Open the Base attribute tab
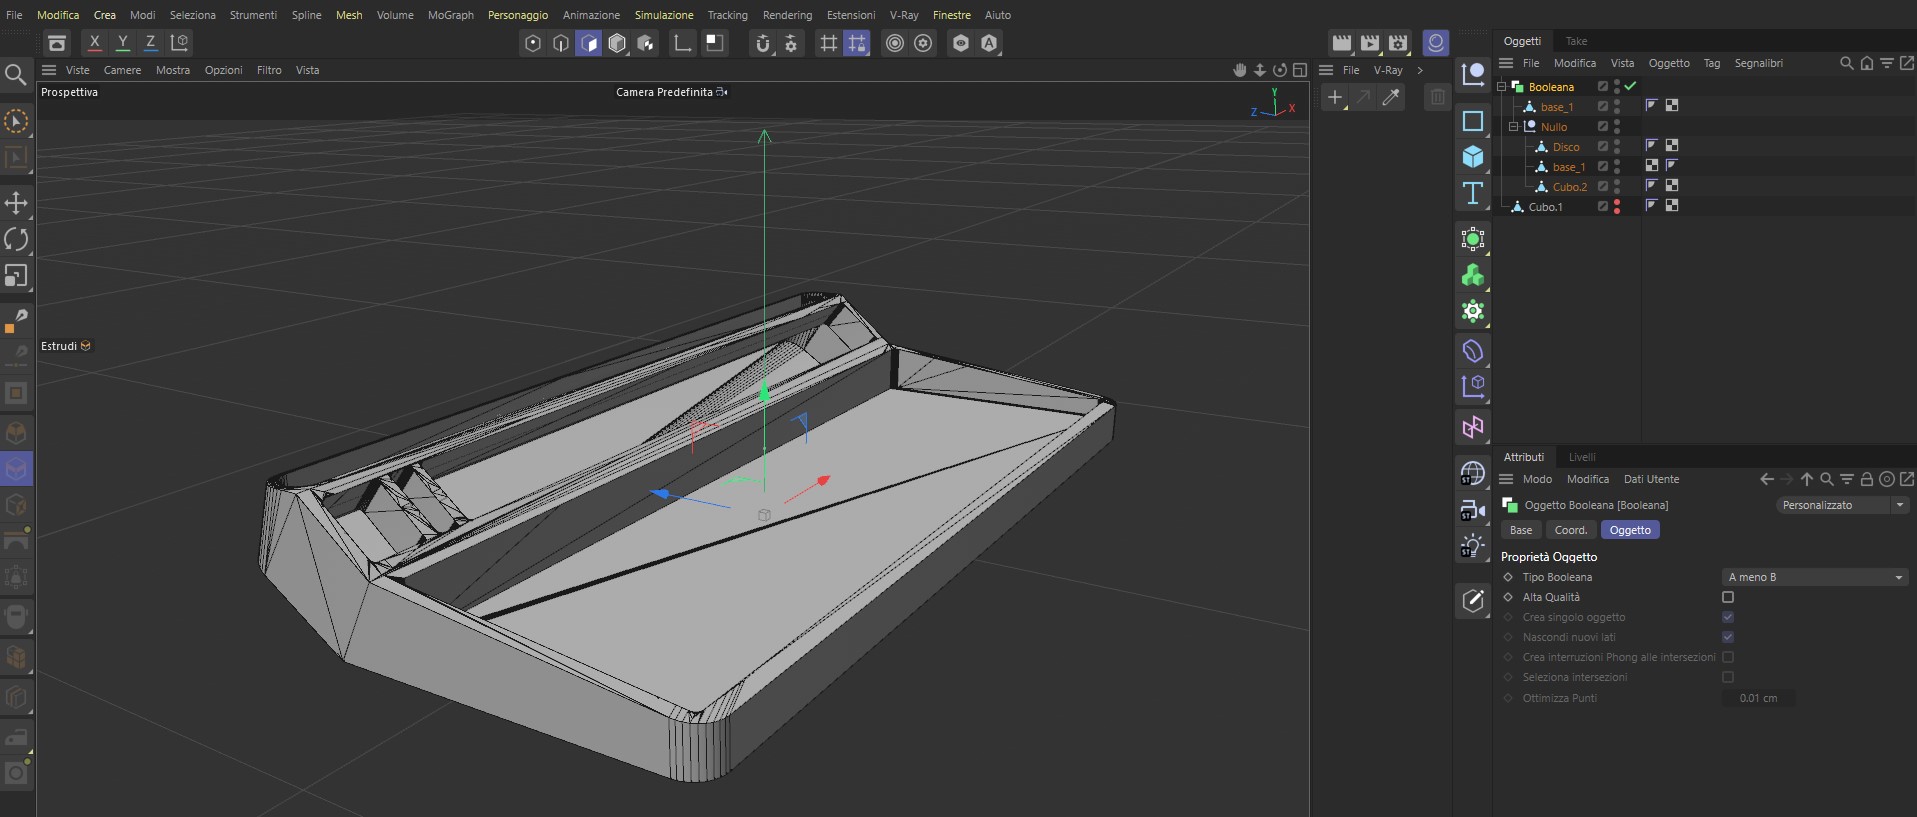The height and width of the screenshot is (817, 1917). click(1521, 530)
